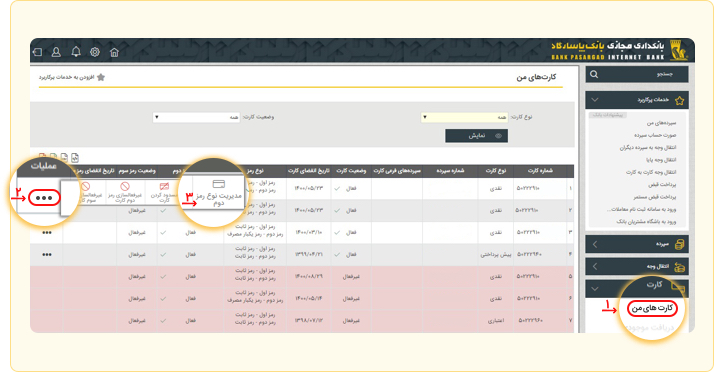
Task: Open 'سپرده‌های من' in the sidebar
Action: tap(661, 123)
